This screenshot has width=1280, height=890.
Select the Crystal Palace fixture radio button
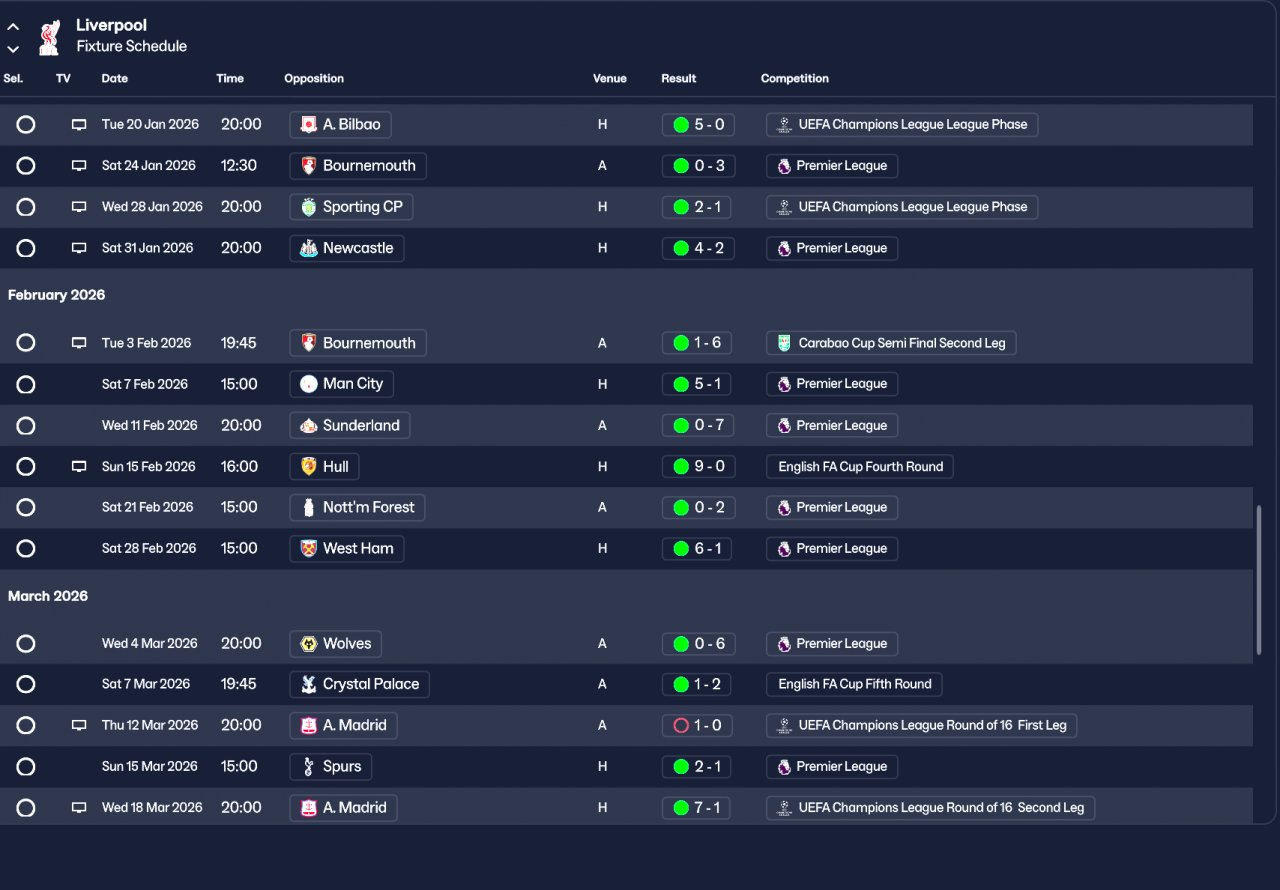click(x=26, y=684)
